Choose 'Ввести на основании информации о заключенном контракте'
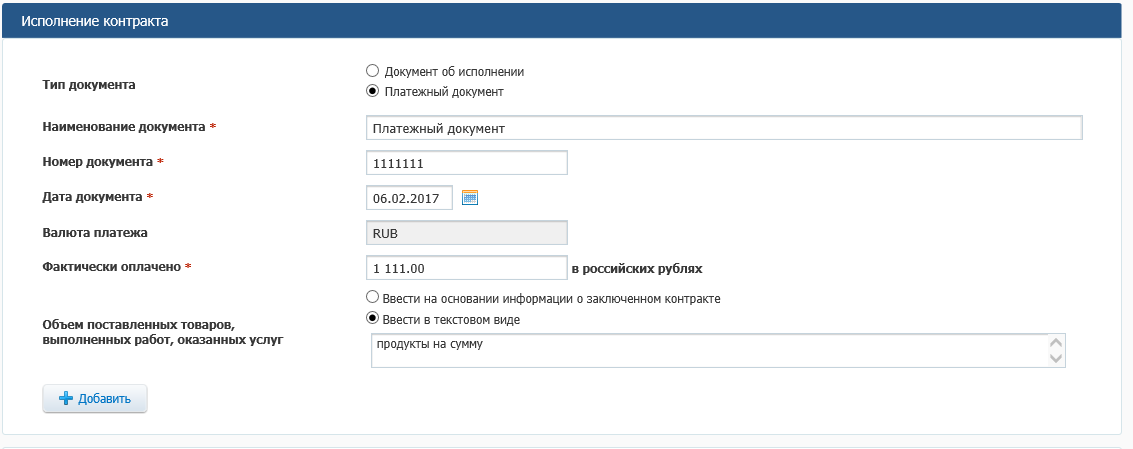This screenshot has height=449, width=1133. click(x=373, y=298)
